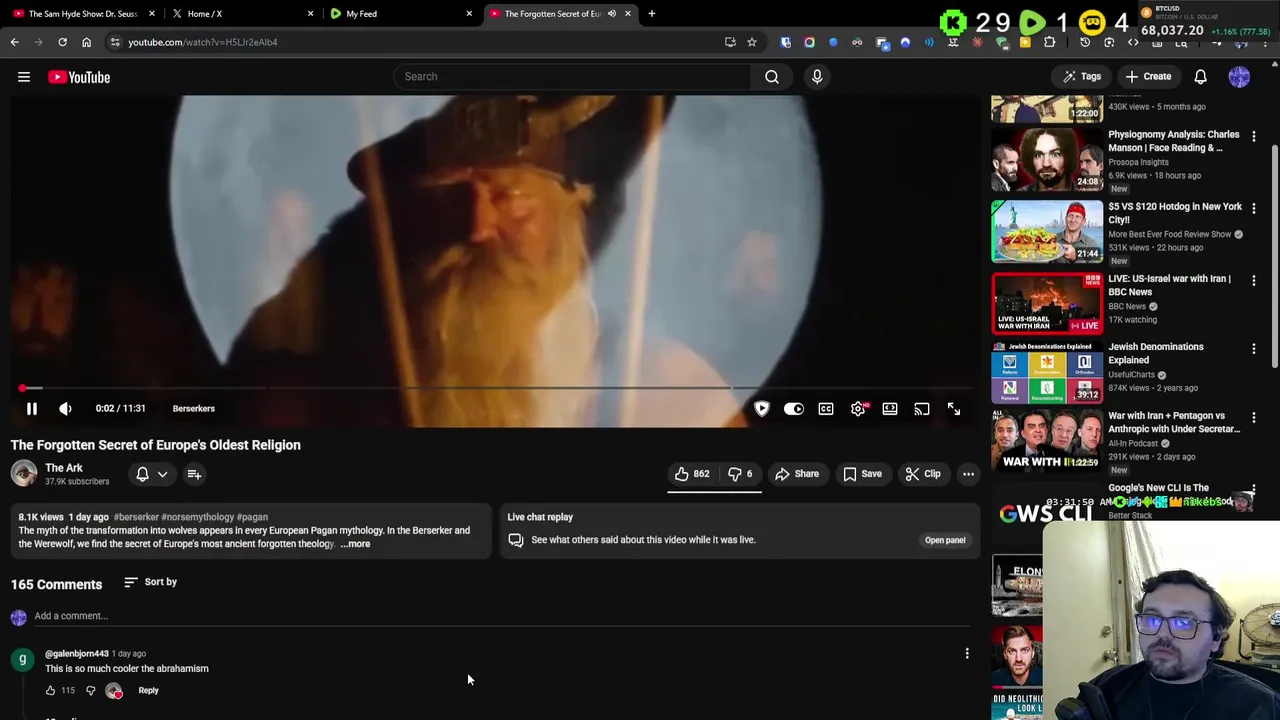Open the video settings gear
This screenshot has height=720, width=1280.
click(858, 408)
